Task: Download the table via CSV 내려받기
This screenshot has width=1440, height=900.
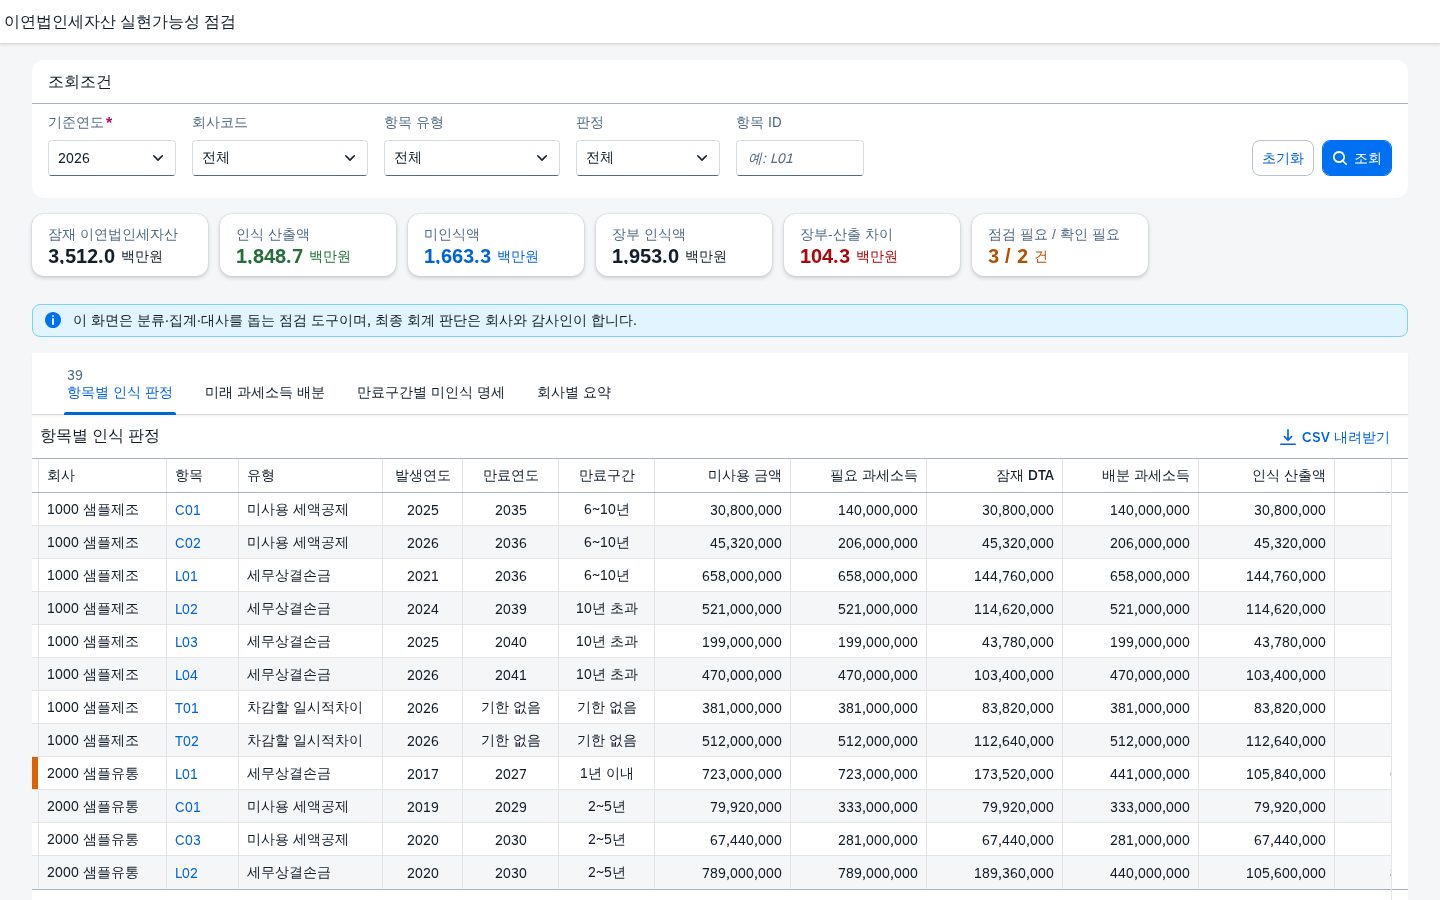Action: (x=1335, y=437)
